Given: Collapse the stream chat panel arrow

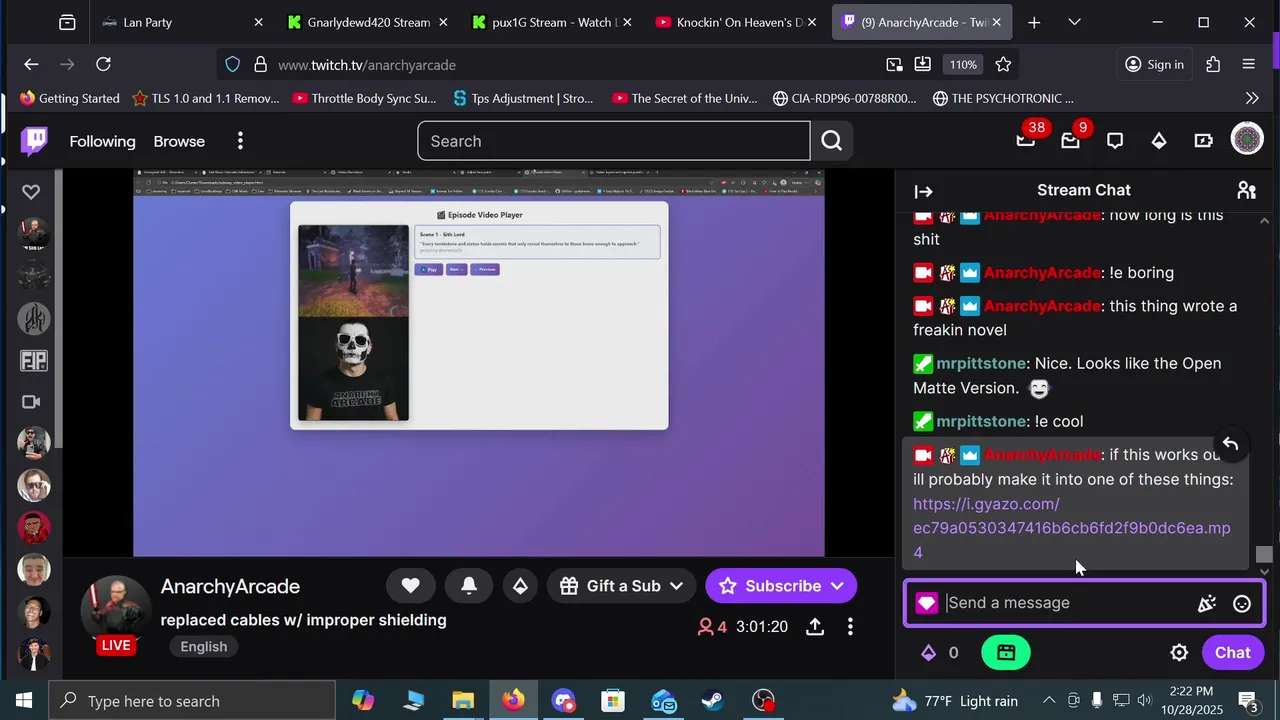Looking at the screenshot, I should [924, 191].
